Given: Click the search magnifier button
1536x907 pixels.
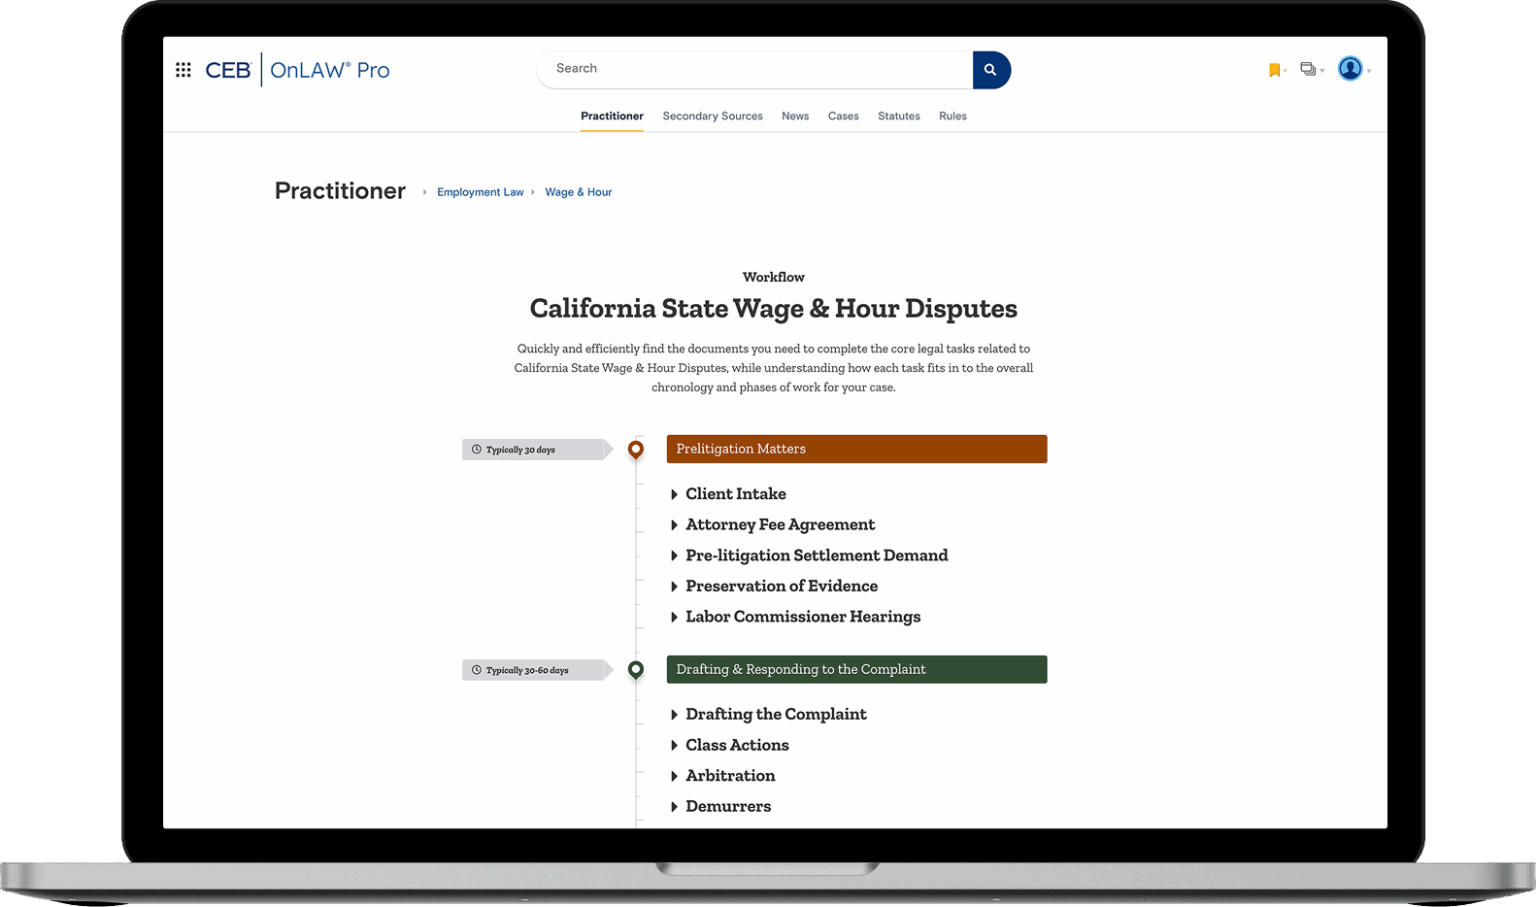Looking at the screenshot, I should tap(990, 69).
